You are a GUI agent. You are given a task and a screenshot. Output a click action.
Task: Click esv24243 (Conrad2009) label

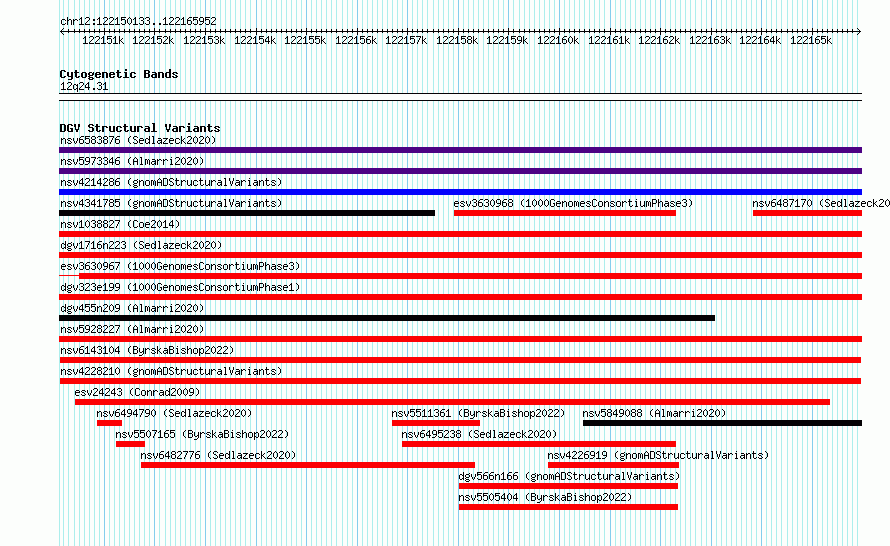point(137,392)
